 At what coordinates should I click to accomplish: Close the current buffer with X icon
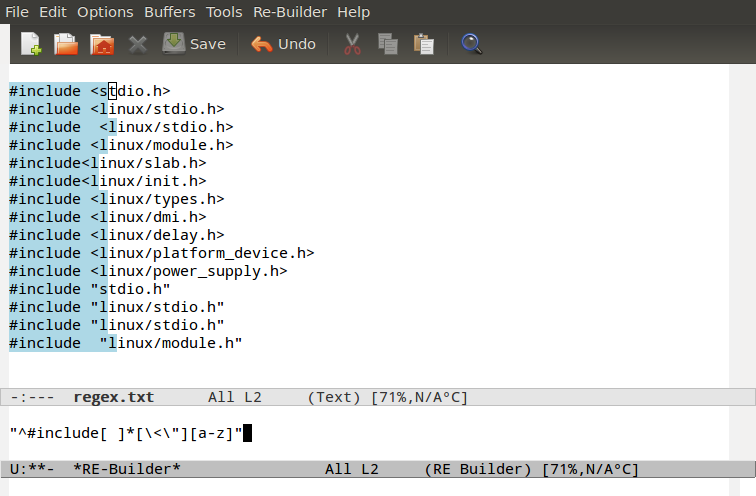[x=138, y=44]
